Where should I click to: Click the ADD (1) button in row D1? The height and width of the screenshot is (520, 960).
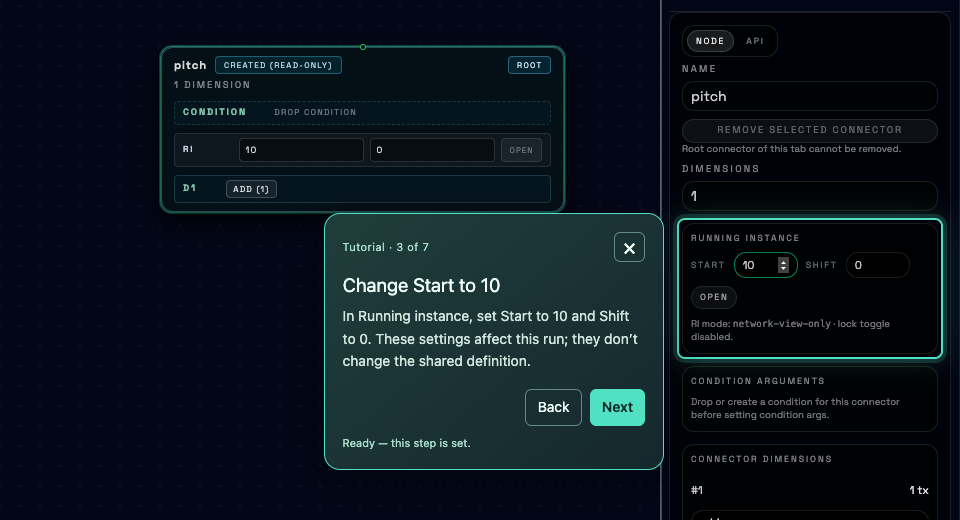(x=251, y=189)
